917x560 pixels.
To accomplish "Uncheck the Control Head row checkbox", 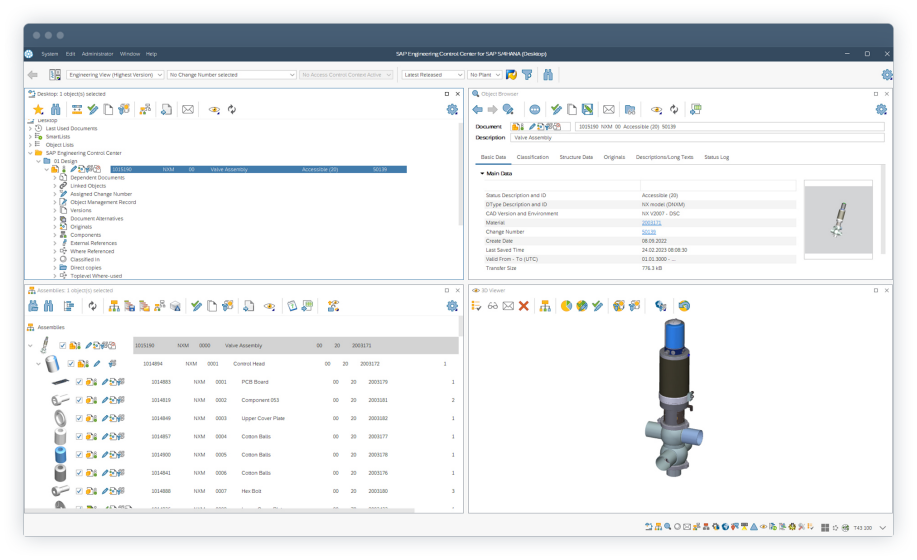I will pyautogui.click(x=71, y=364).
